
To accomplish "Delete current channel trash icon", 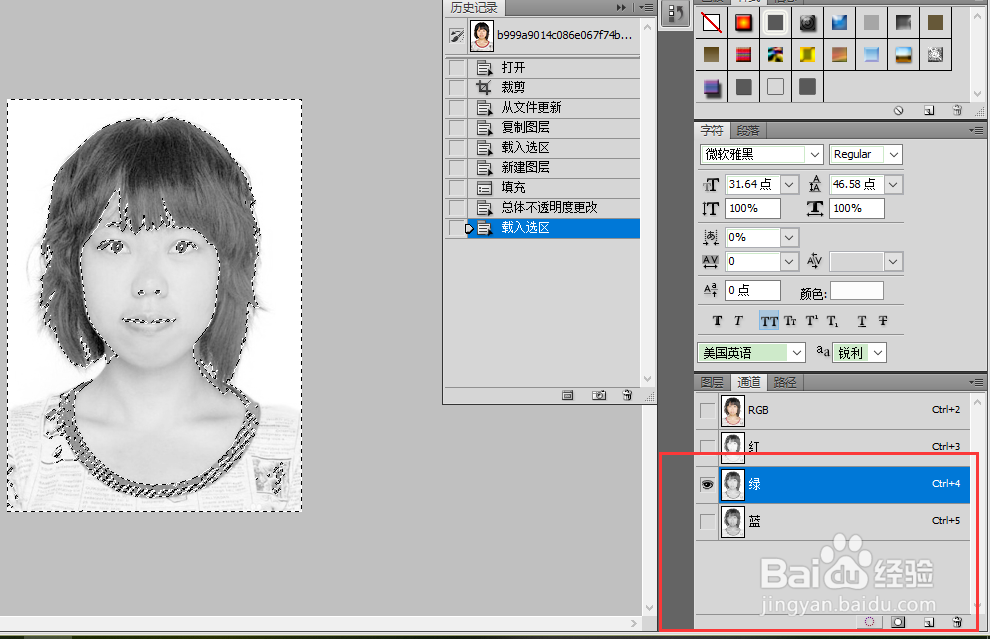I will [957, 622].
